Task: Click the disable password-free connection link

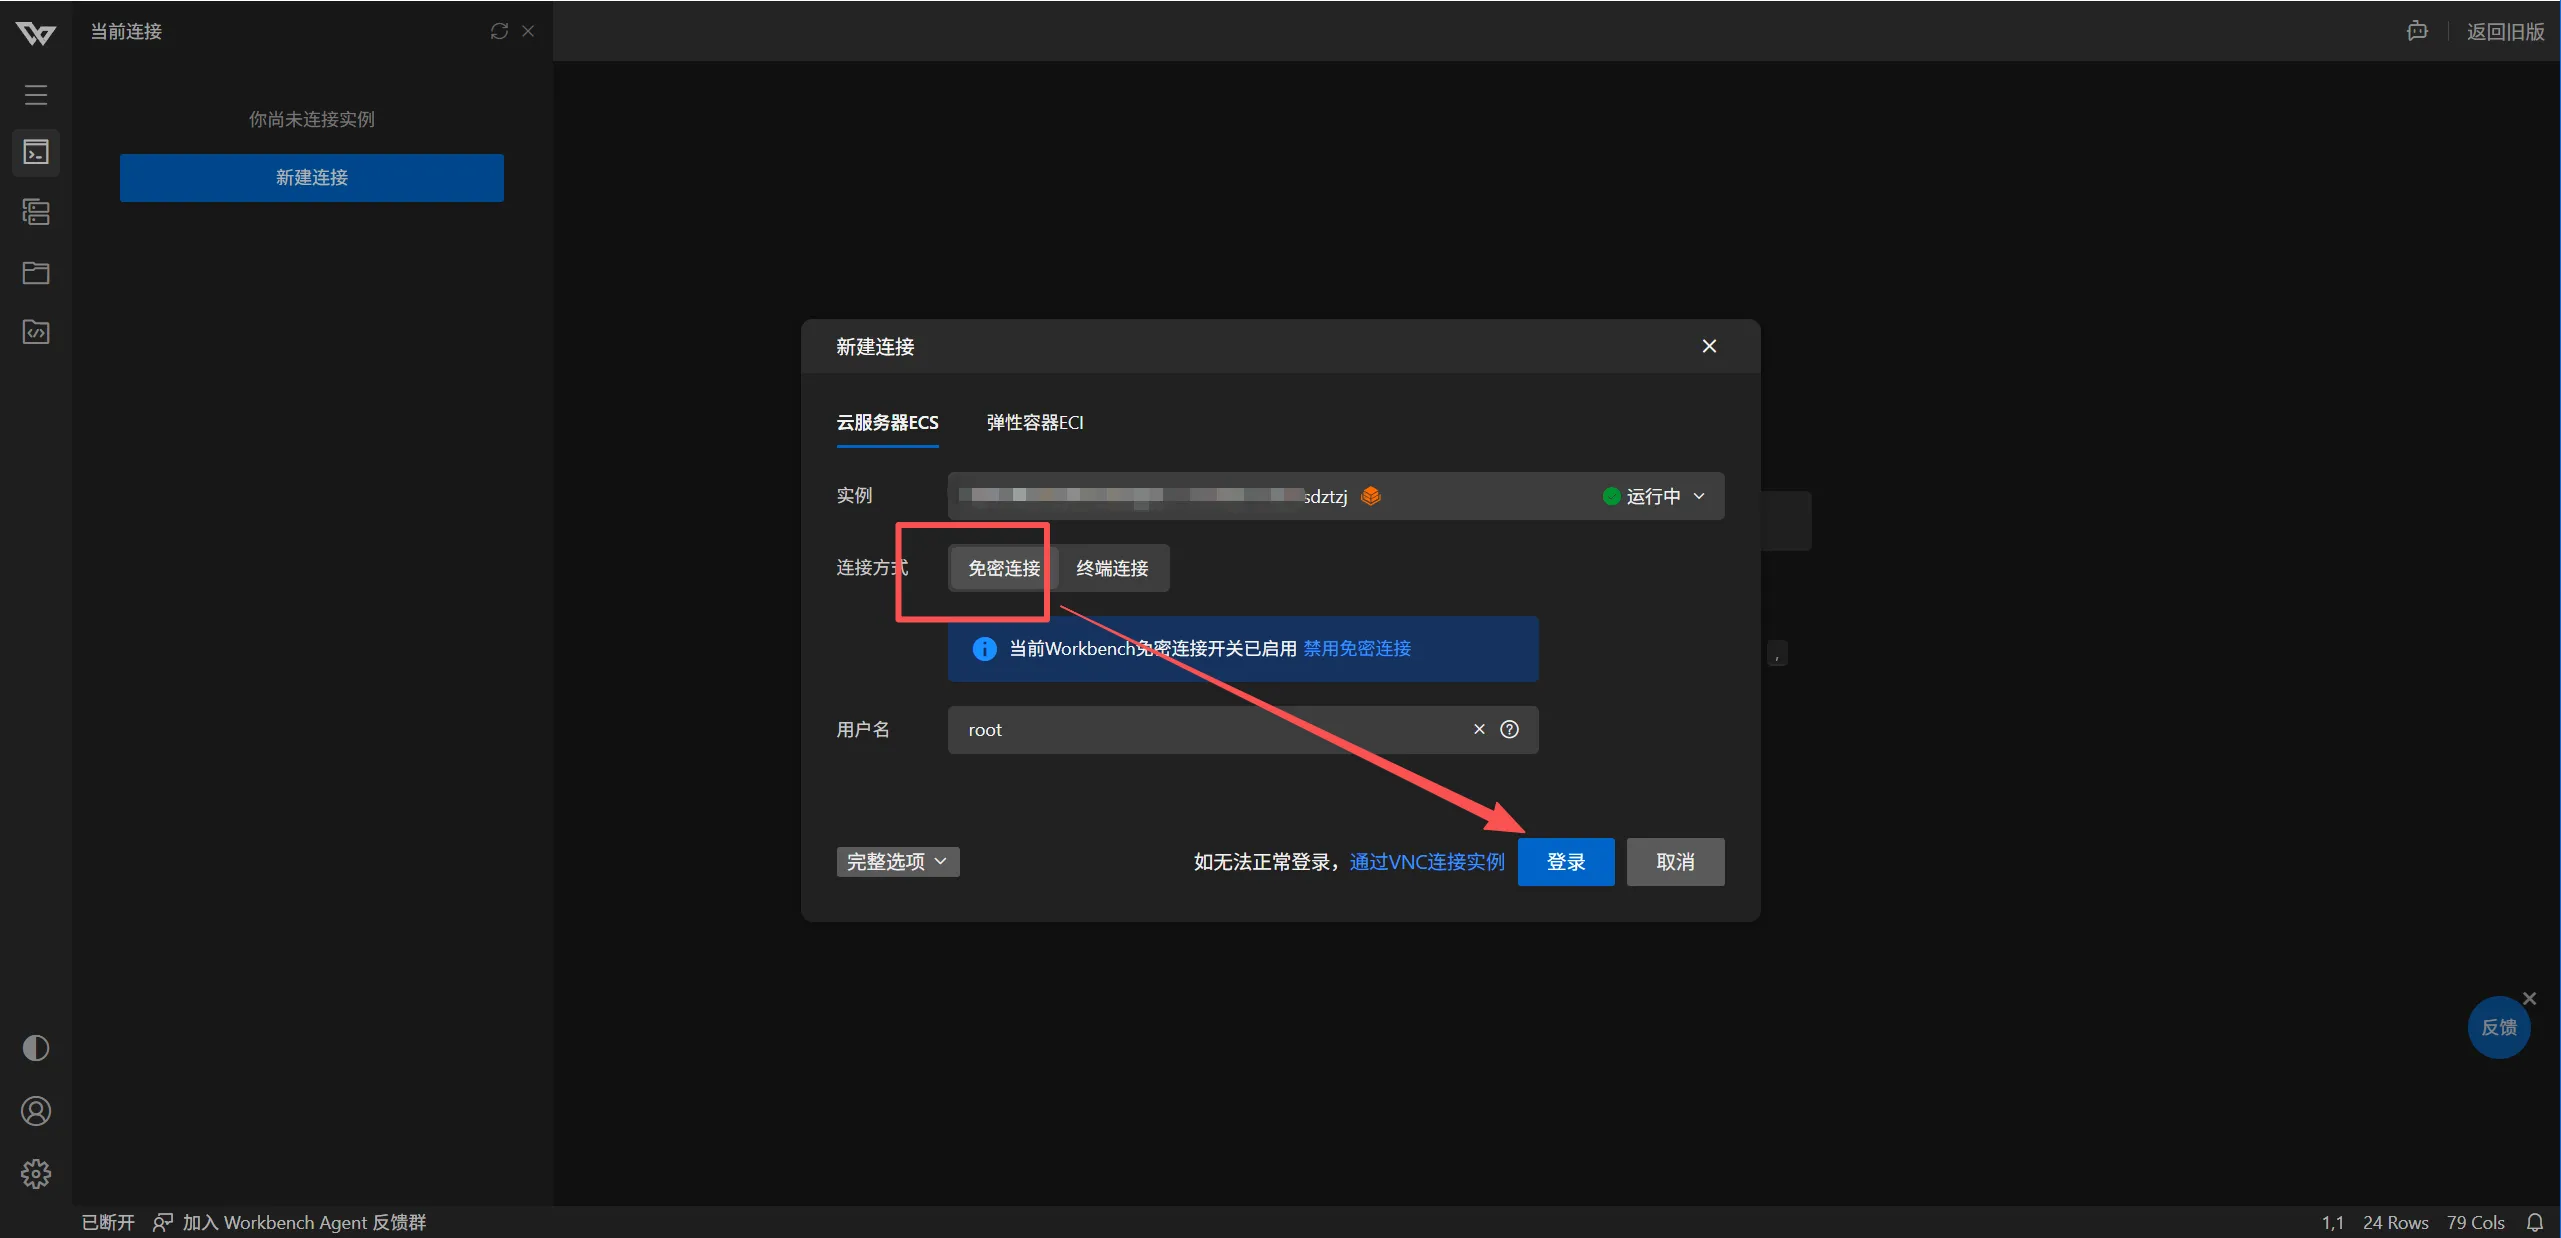Action: click(x=1357, y=649)
